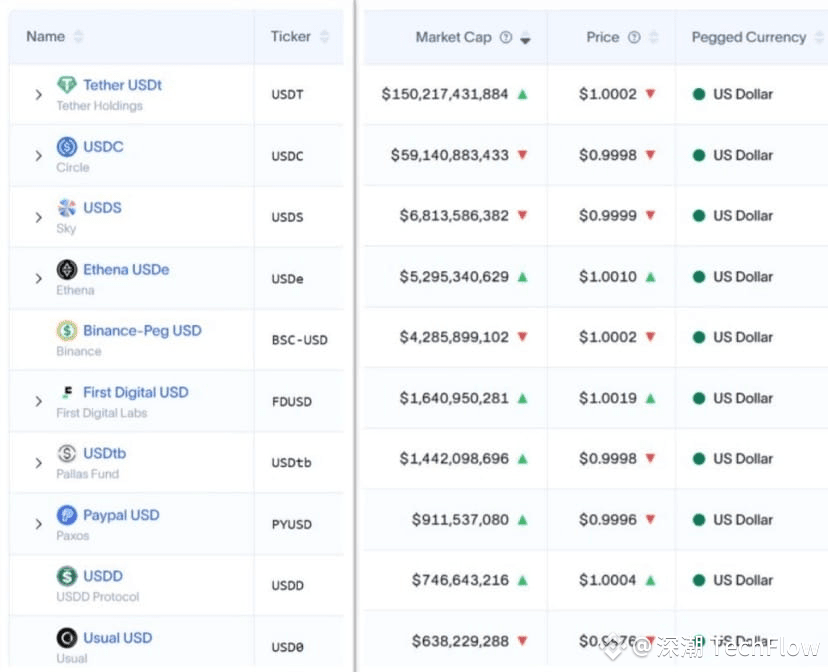
Task: Open the Price info tooltip icon
Action: [x=634, y=37]
